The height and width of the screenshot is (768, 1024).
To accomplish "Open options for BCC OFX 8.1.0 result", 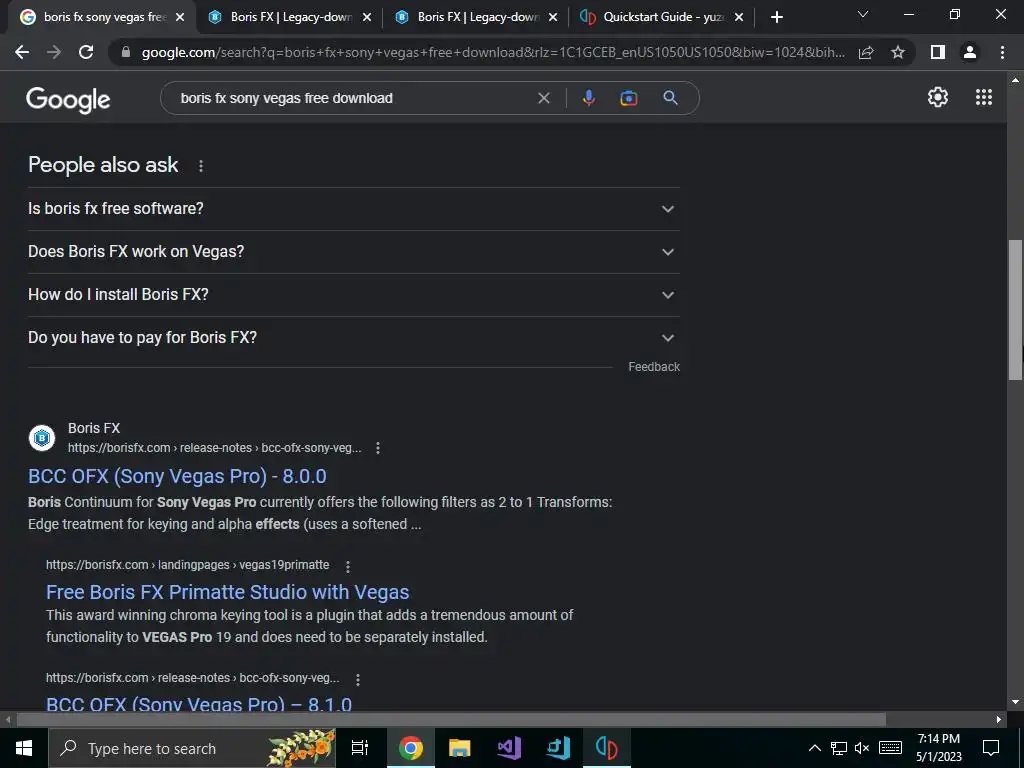I will 357,679.
